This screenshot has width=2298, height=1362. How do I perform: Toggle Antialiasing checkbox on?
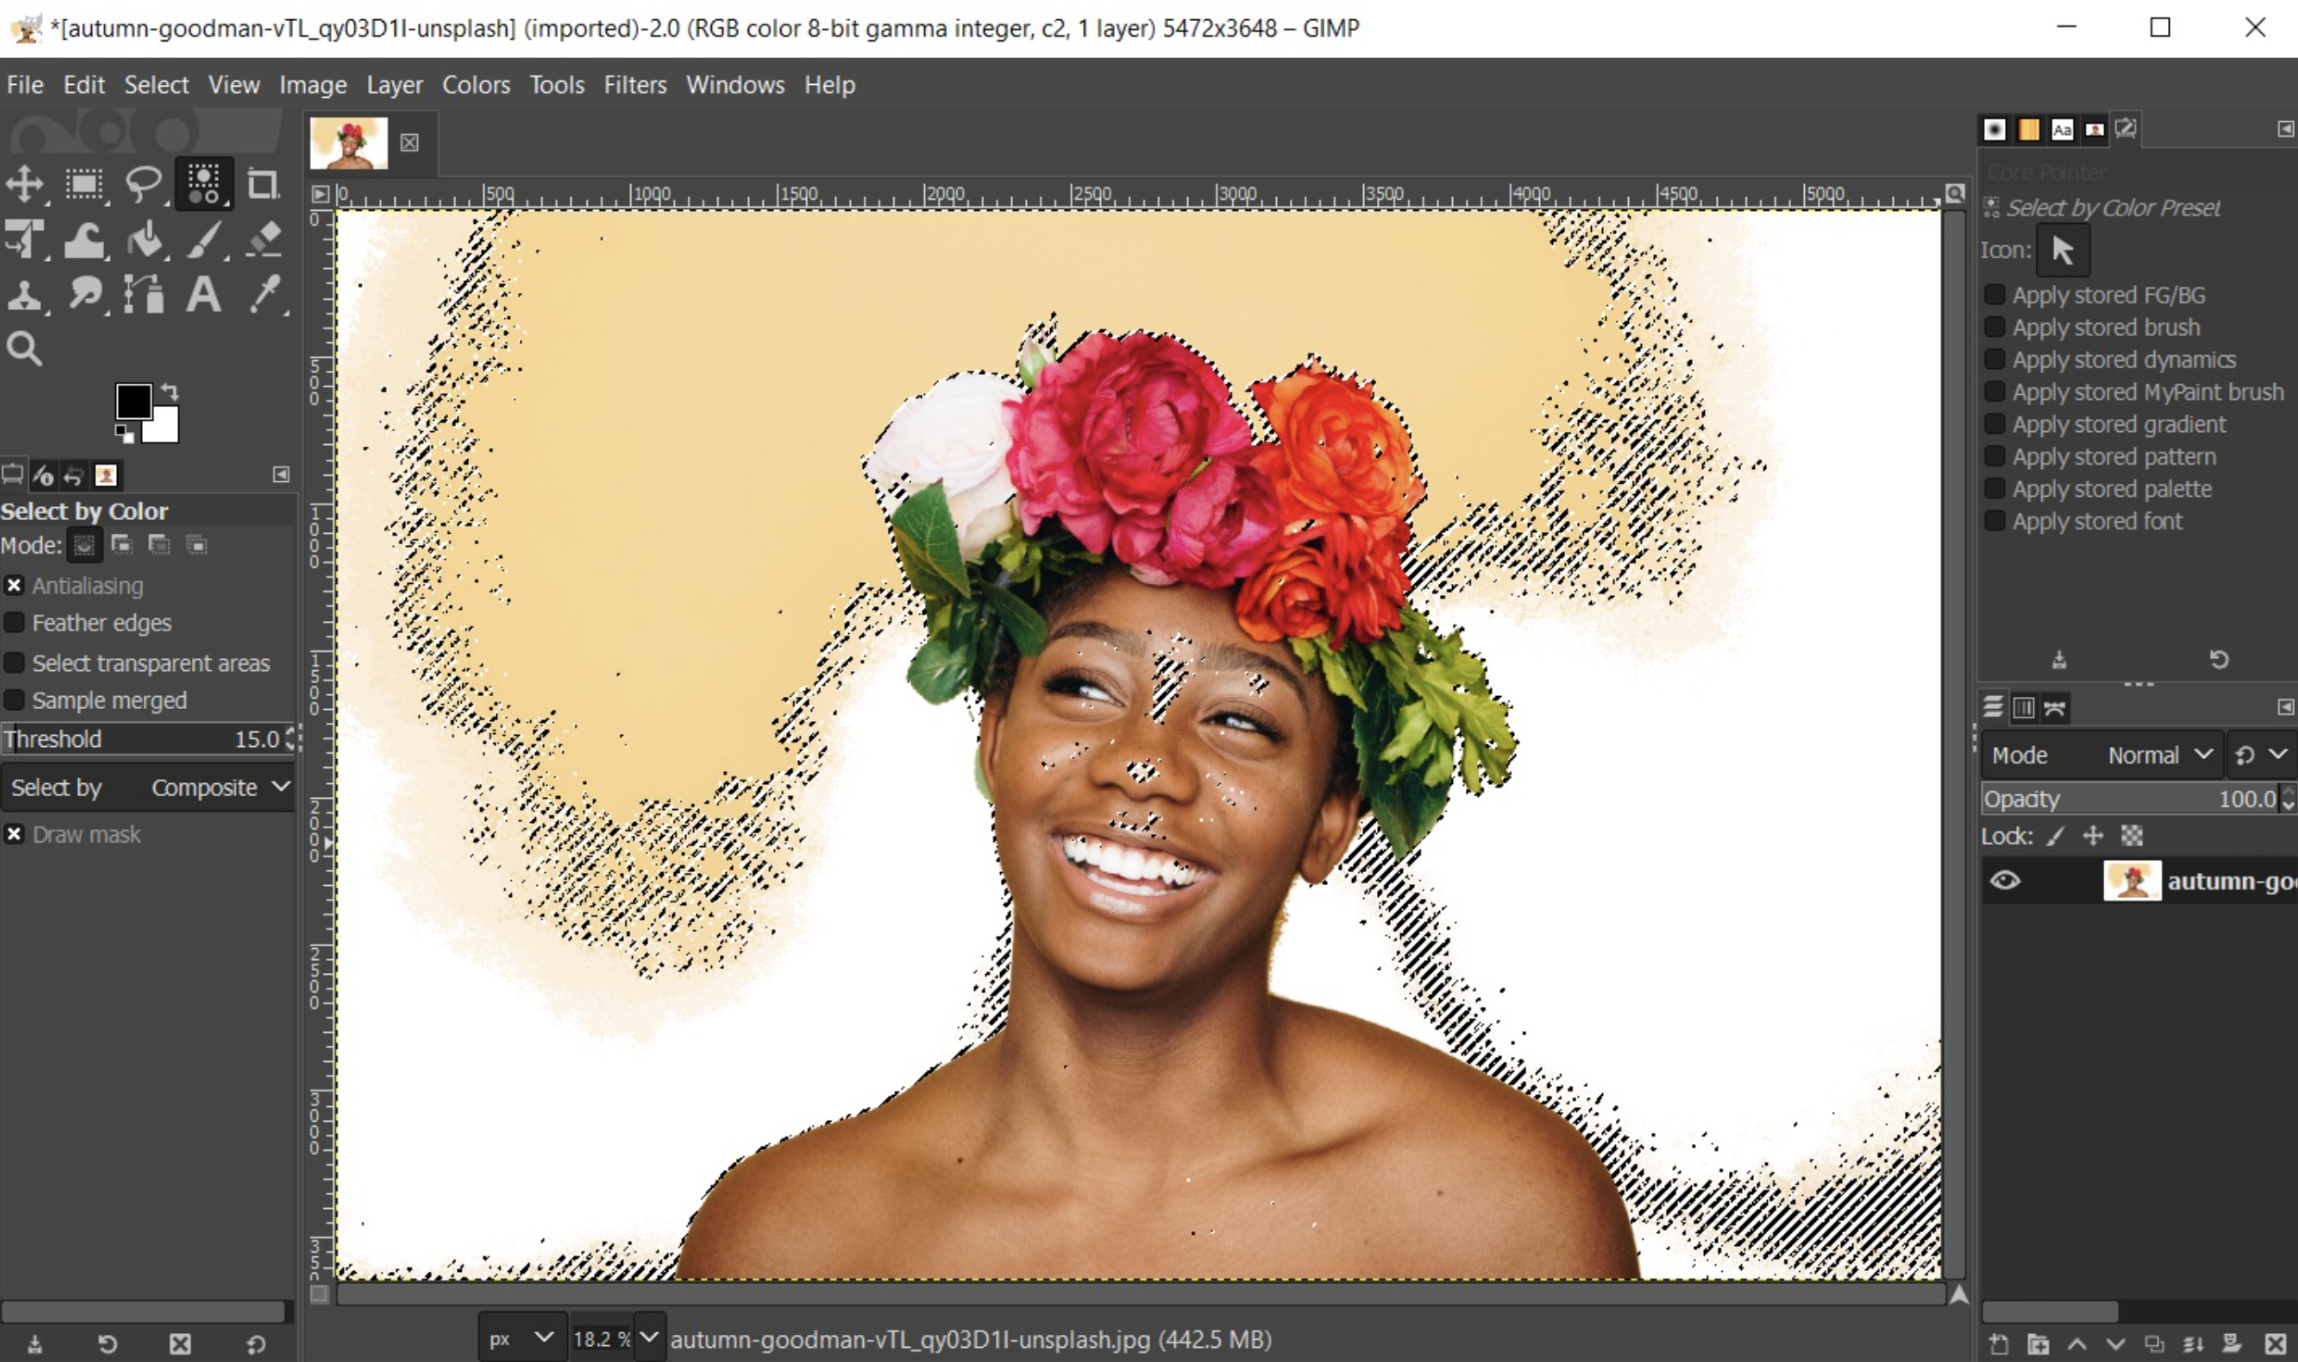(13, 585)
